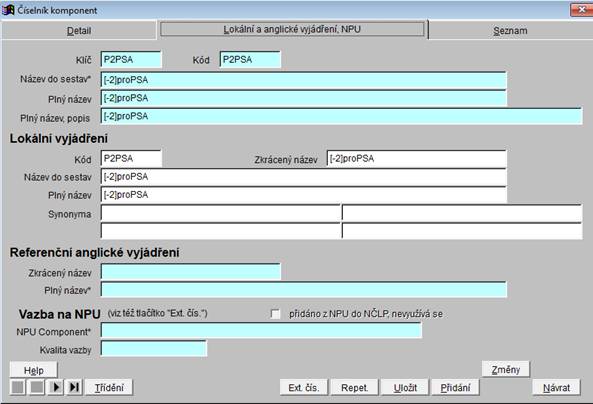
Task: Go to the first record navigation button
Action: [x=18, y=387]
